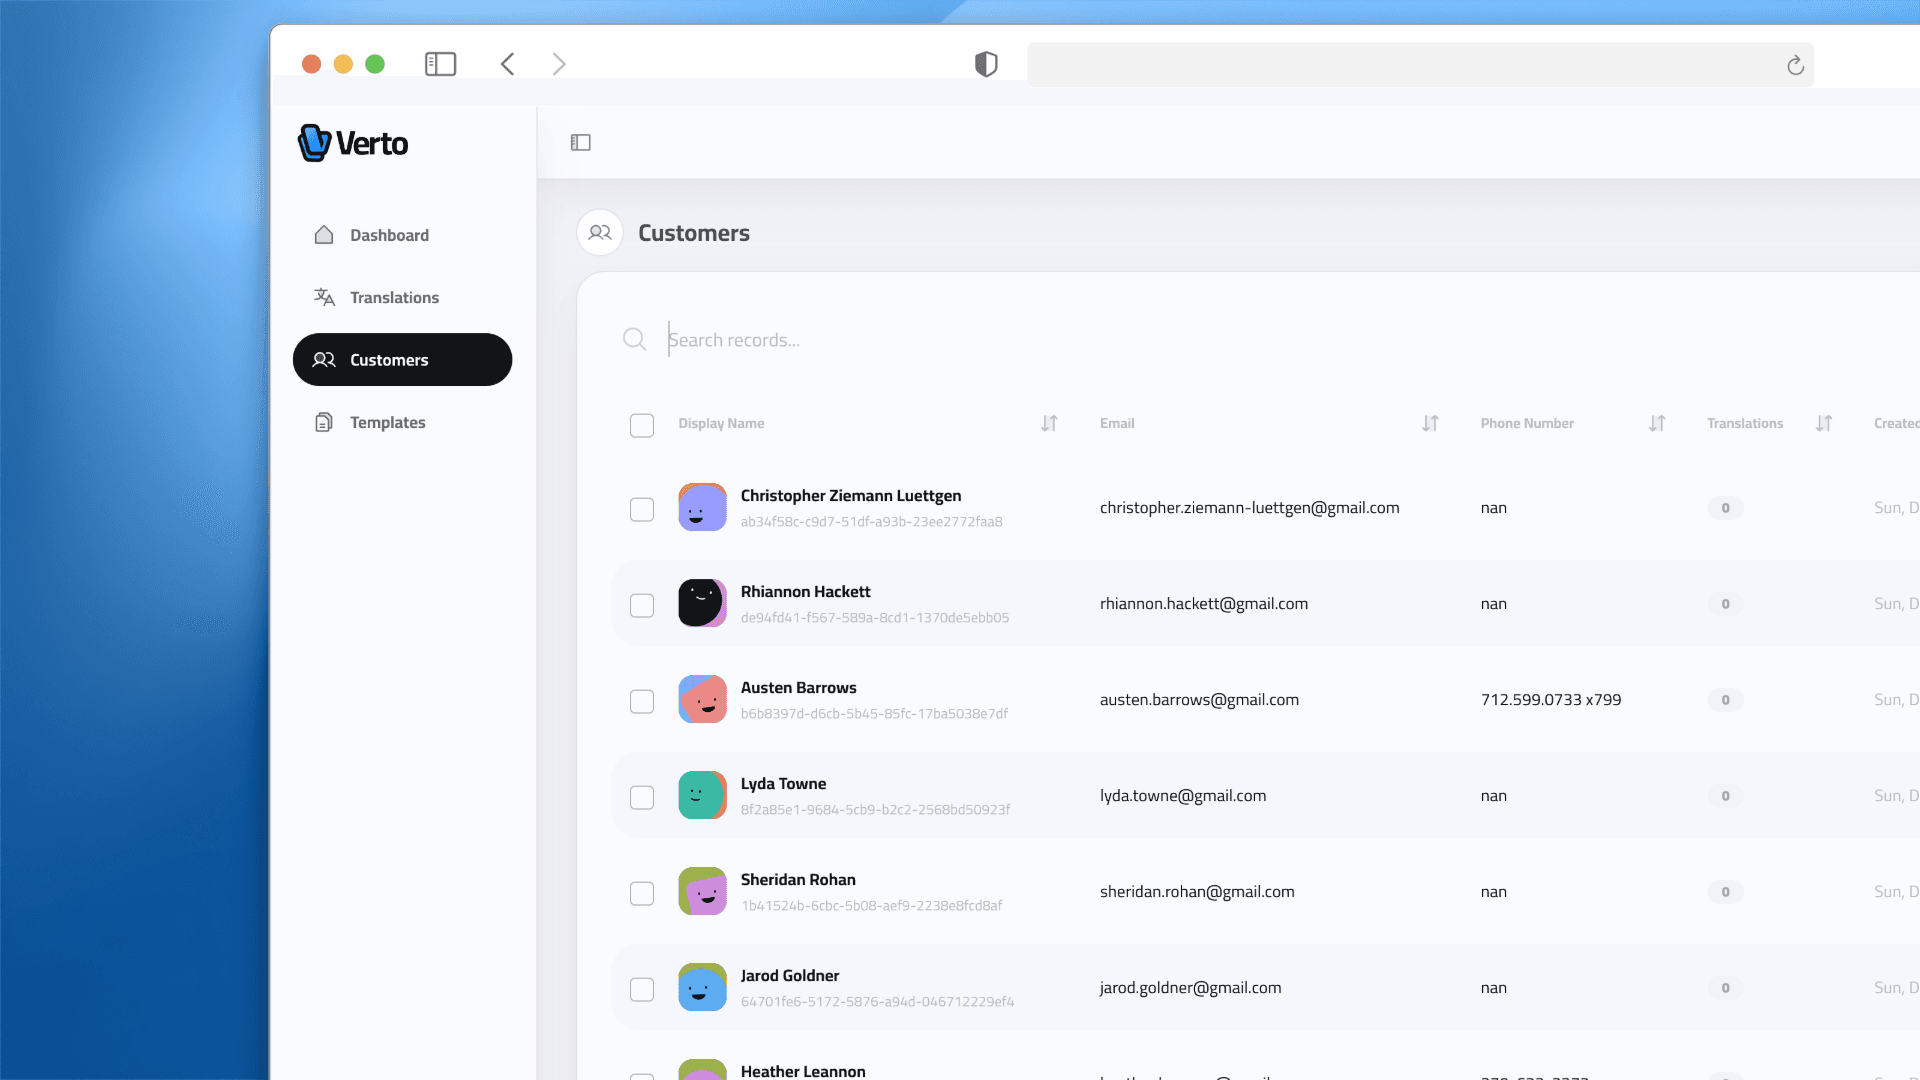Click the search magnifier icon
Screen dimensions: 1920x1080
pyautogui.click(x=635, y=339)
